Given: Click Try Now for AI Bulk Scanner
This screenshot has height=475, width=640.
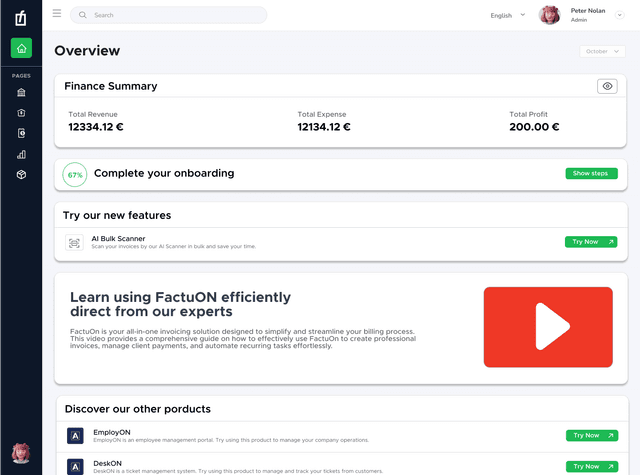Looking at the screenshot, I should (591, 242).
